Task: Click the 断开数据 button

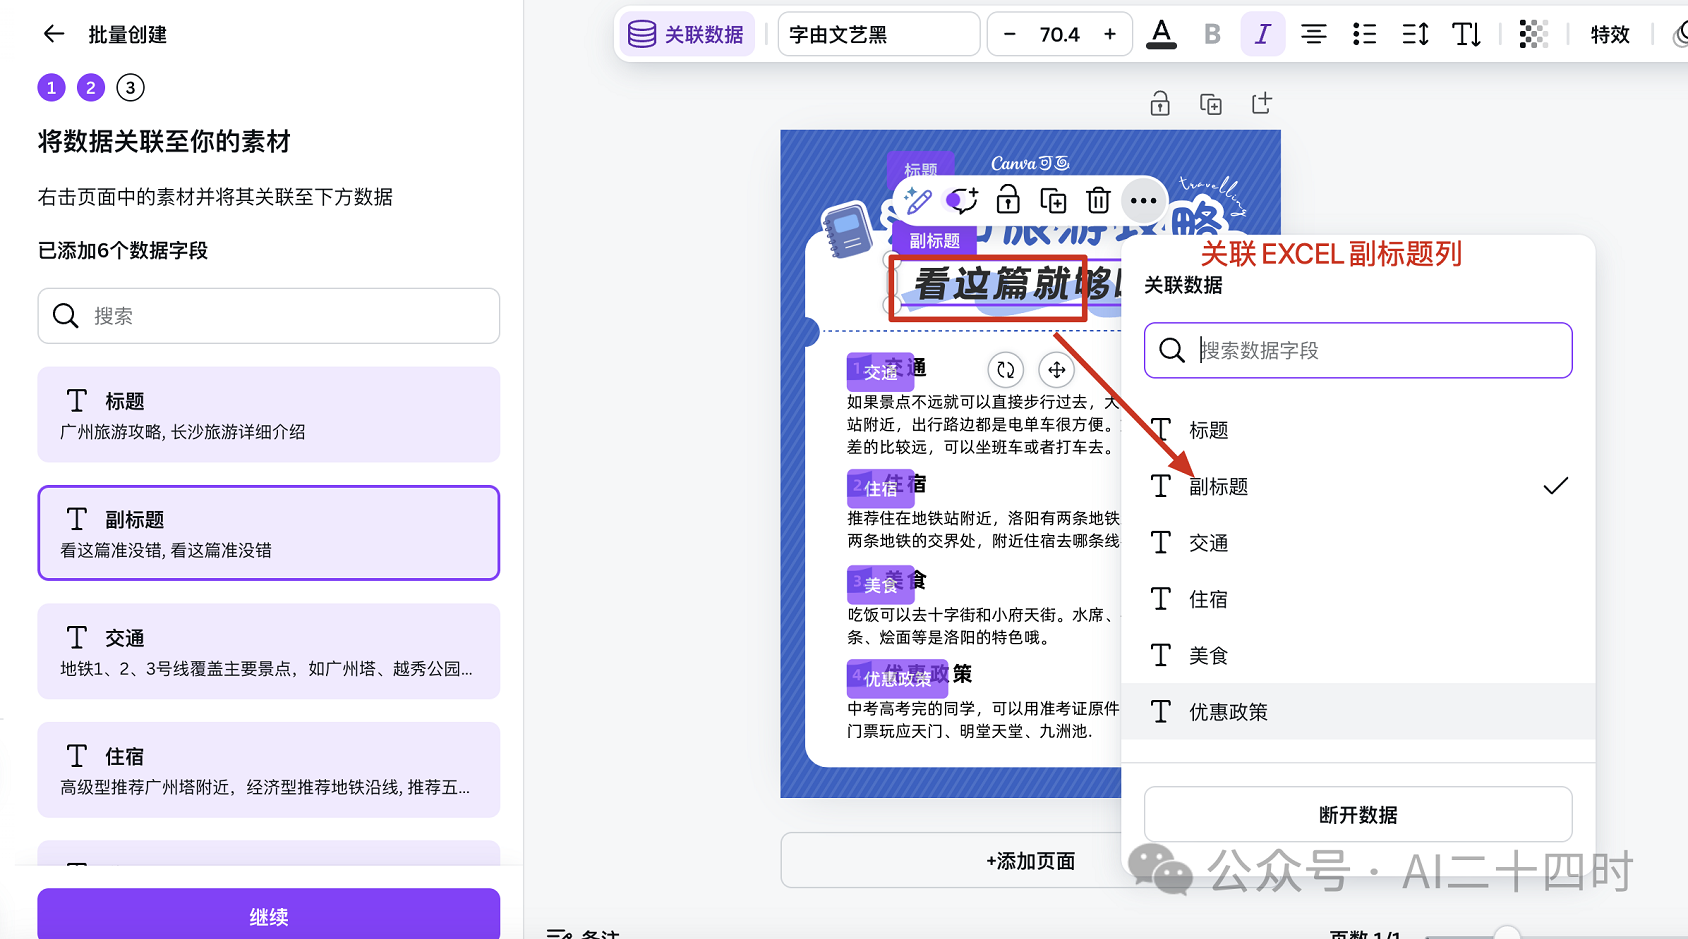Action: (1357, 815)
